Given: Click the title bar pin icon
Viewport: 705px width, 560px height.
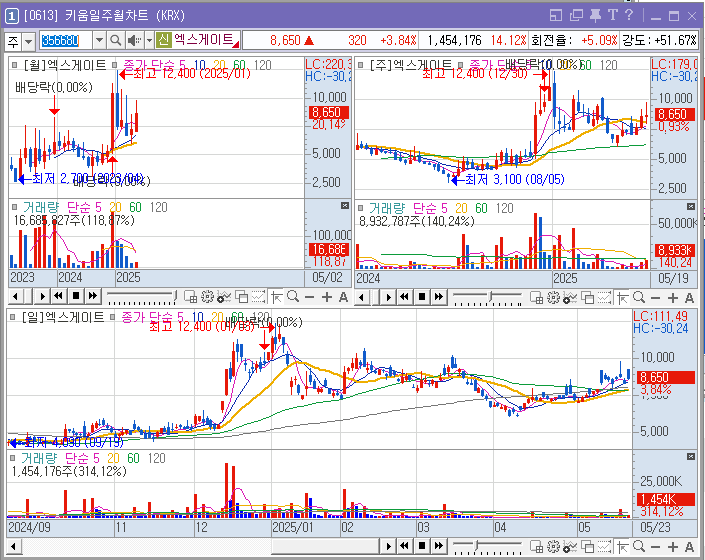Looking at the screenshot, I should coord(595,16).
